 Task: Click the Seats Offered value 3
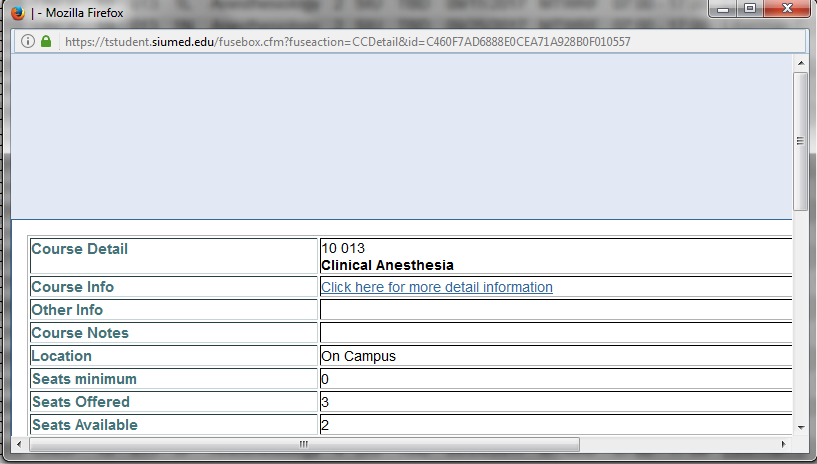326,402
